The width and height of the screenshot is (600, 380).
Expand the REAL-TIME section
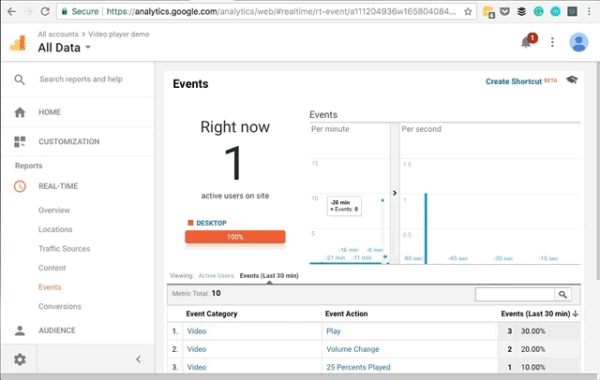pyautogui.click(x=58, y=186)
